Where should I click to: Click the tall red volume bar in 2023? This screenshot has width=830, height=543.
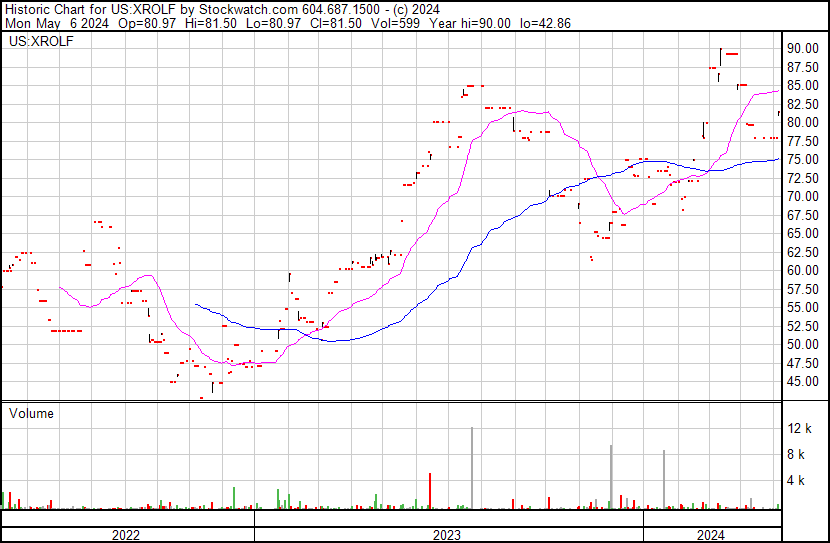click(x=430, y=491)
